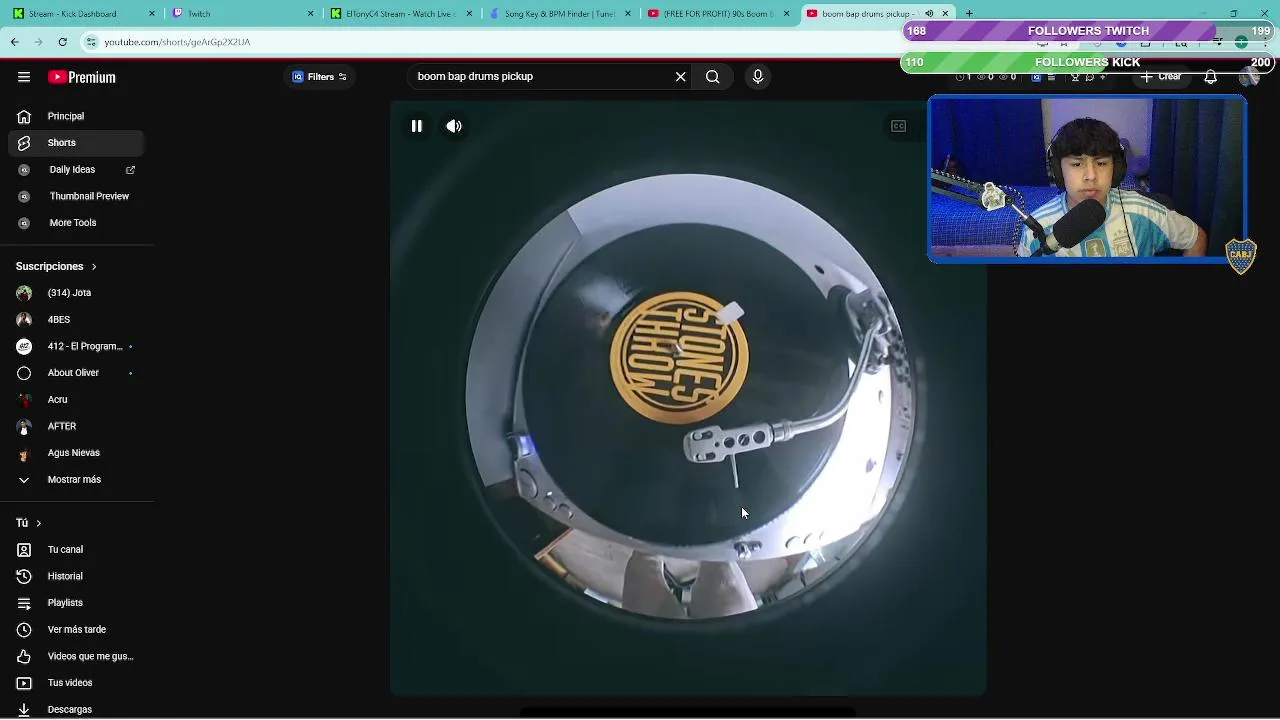Open a new browser tab
This screenshot has width=1280, height=720.
pyautogui.click(x=969, y=14)
